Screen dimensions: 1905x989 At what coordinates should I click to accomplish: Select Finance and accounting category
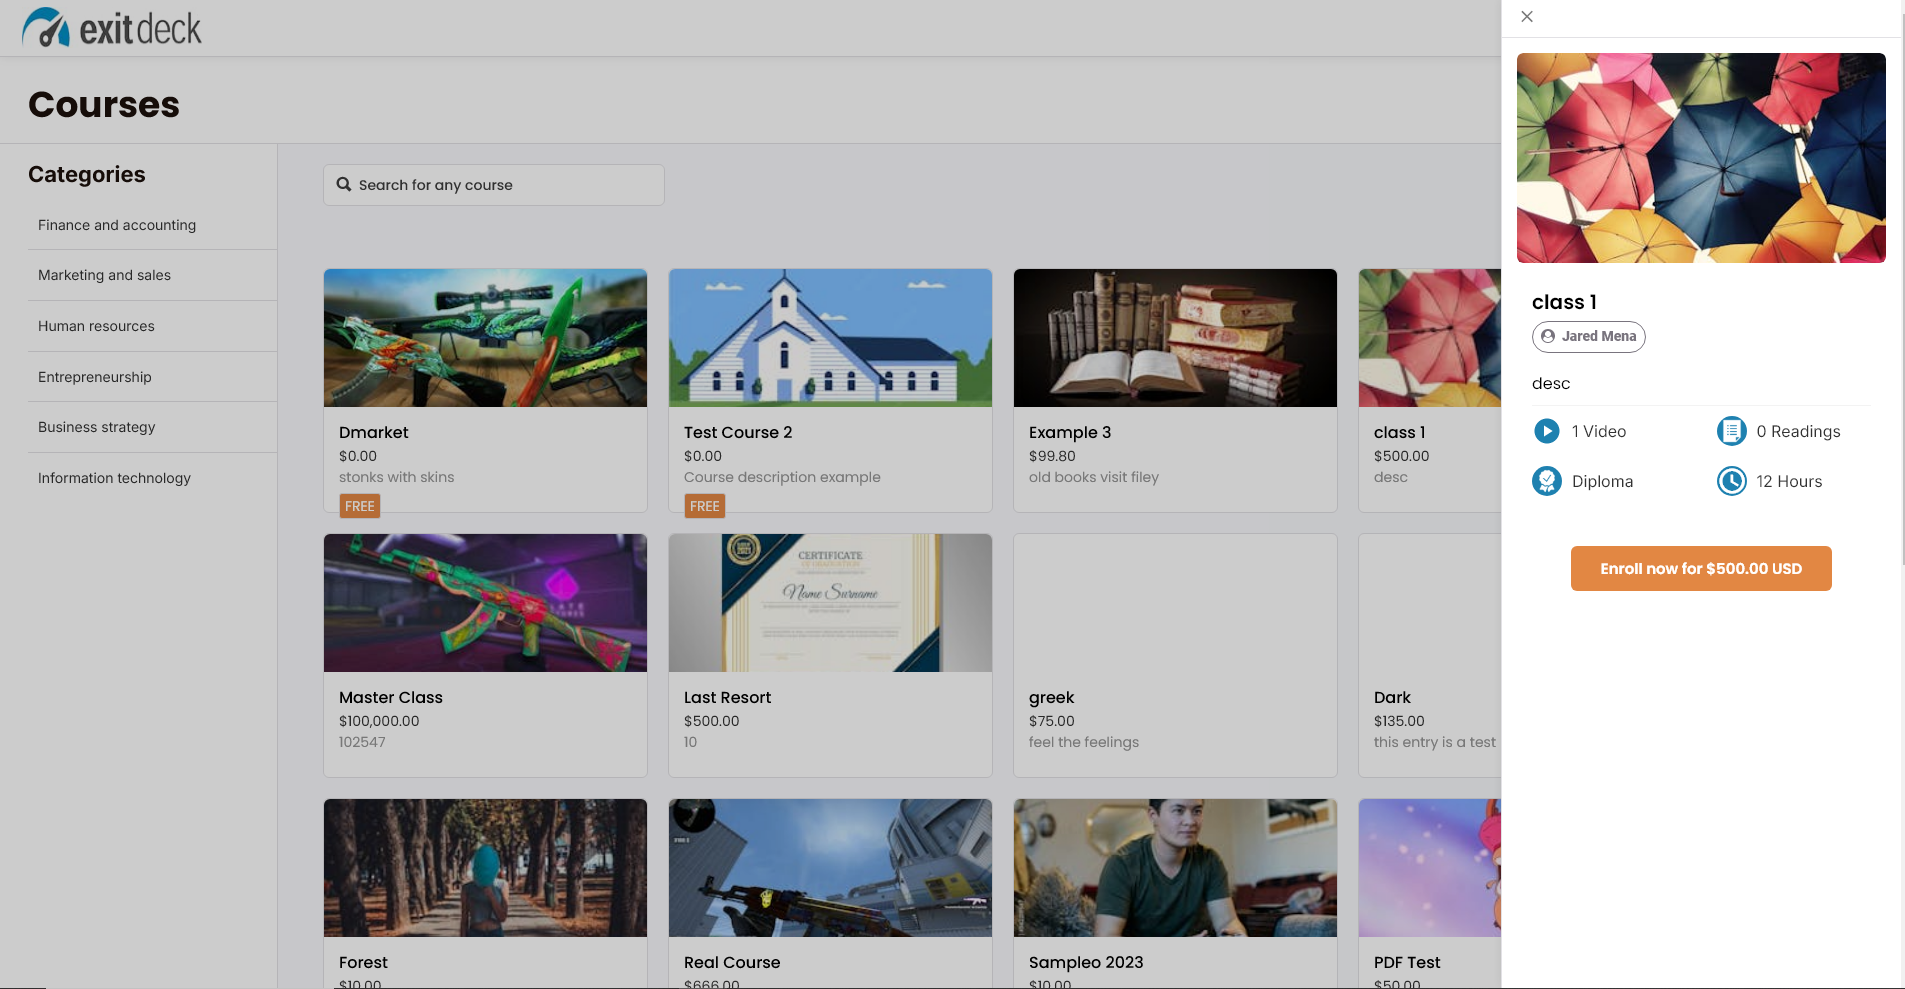pyautogui.click(x=152, y=225)
